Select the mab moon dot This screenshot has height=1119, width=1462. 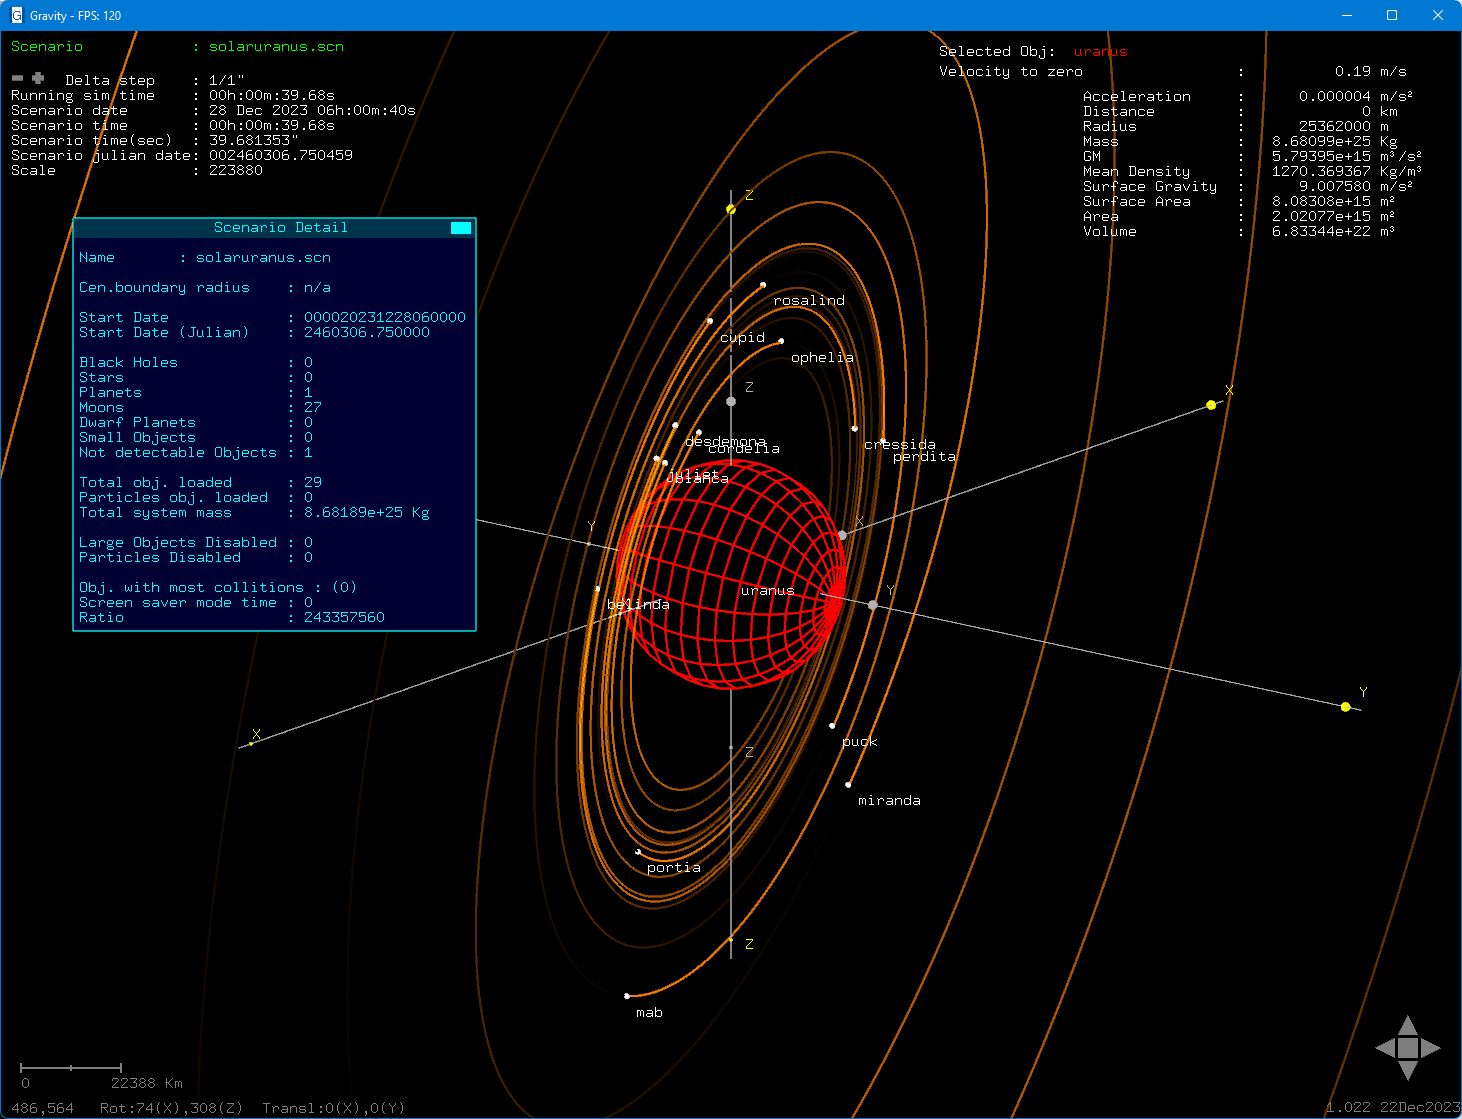click(x=627, y=996)
